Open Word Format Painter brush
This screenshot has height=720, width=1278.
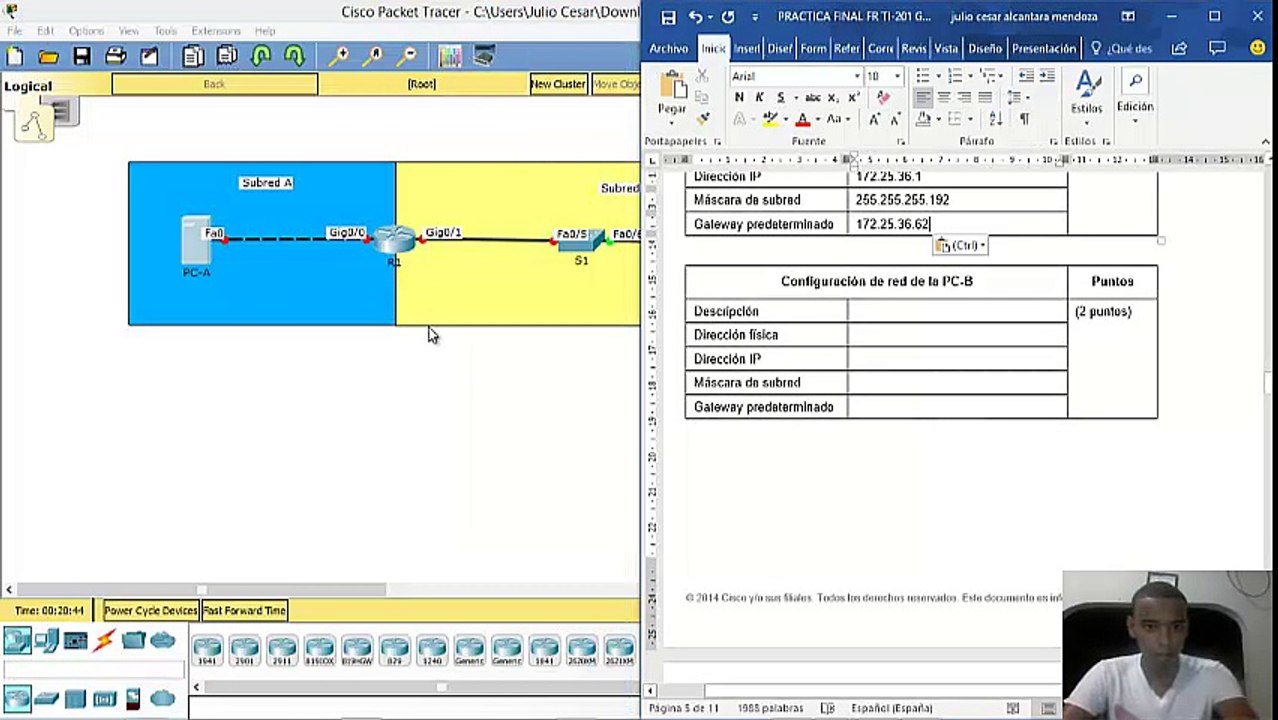(x=702, y=118)
